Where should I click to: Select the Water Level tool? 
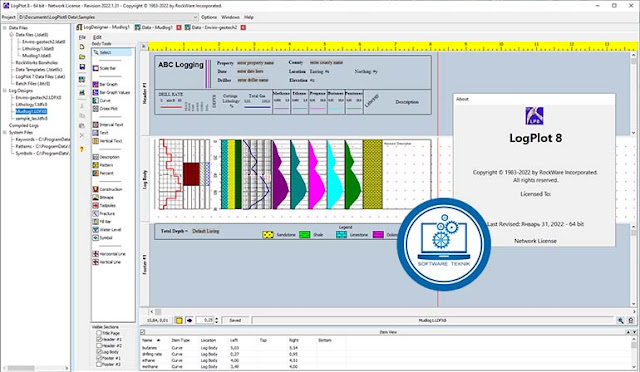(107, 230)
